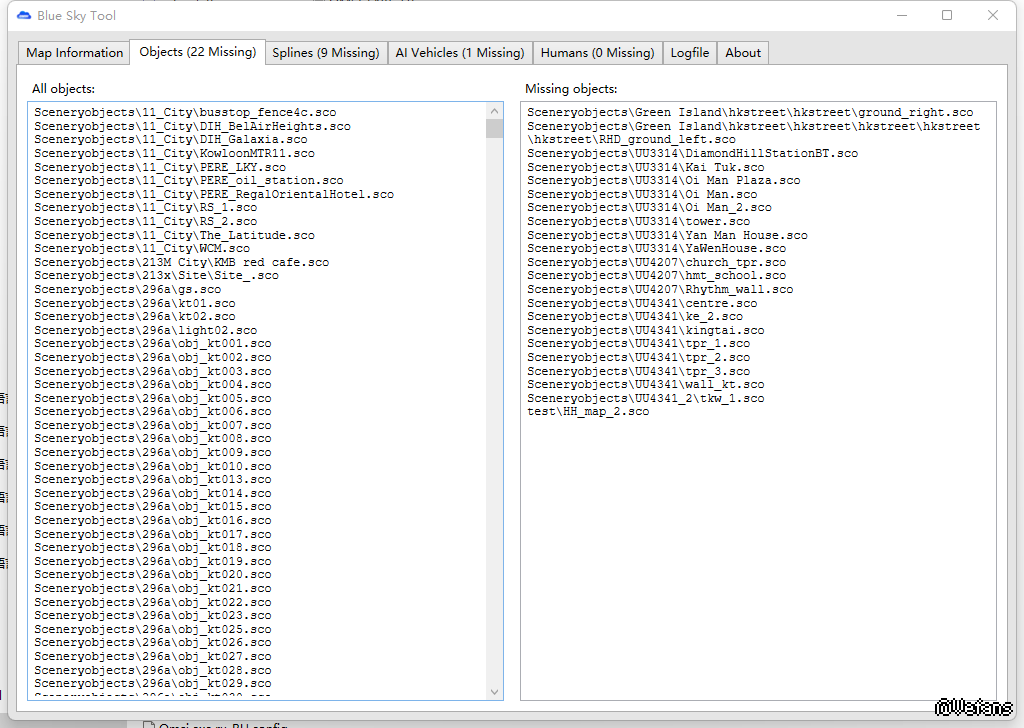
Task: Click the Blue Sky Tool cloud icon
Action: coord(24,16)
